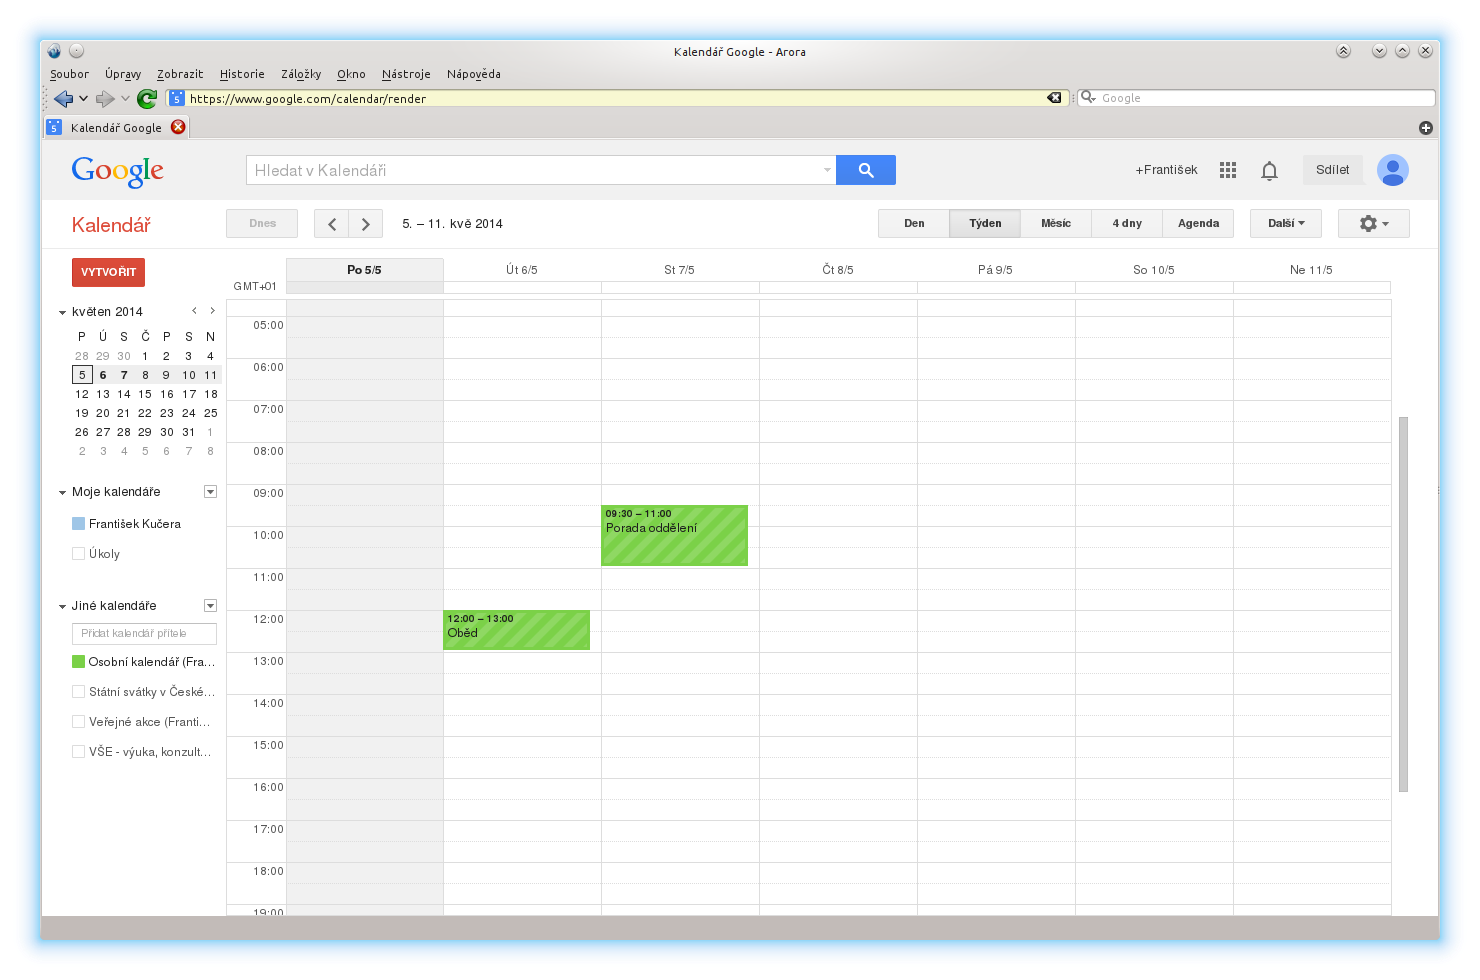Enable the VŠE - výuka, konzult calendar

(x=78, y=752)
